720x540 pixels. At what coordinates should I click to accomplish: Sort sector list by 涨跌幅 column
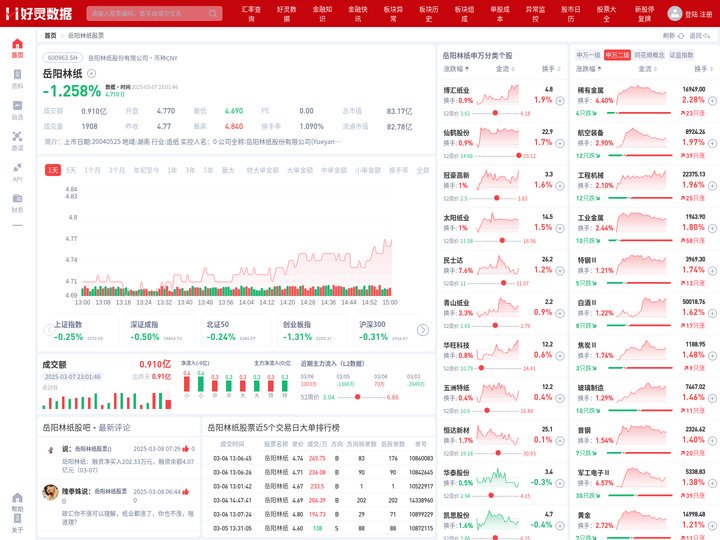point(589,69)
